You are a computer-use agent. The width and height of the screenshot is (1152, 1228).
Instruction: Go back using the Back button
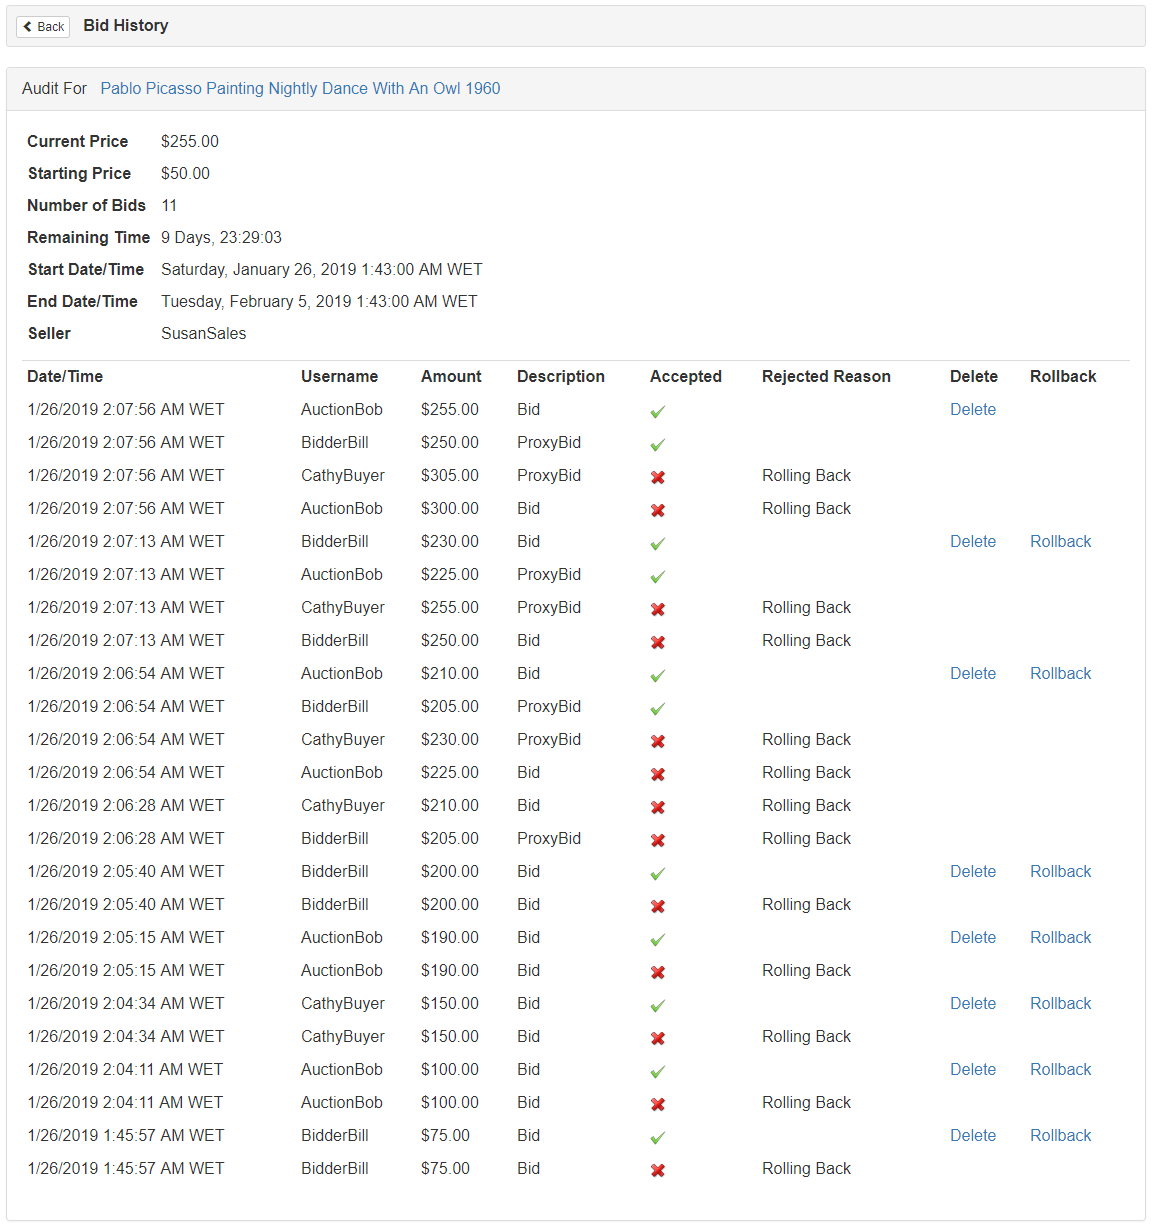pos(43,27)
